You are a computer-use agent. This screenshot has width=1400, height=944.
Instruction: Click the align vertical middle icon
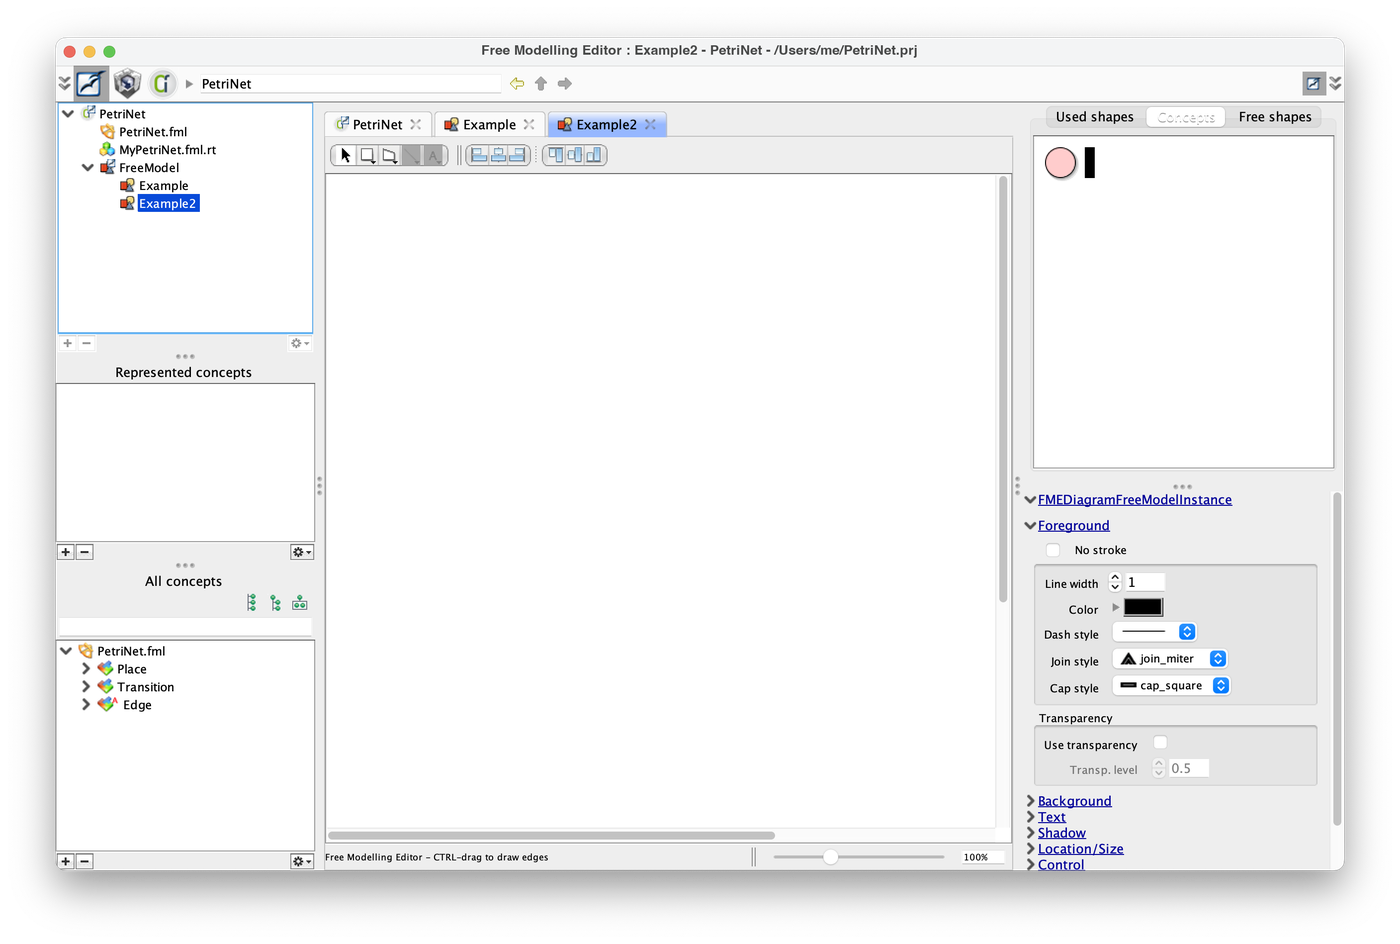[575, 155]
